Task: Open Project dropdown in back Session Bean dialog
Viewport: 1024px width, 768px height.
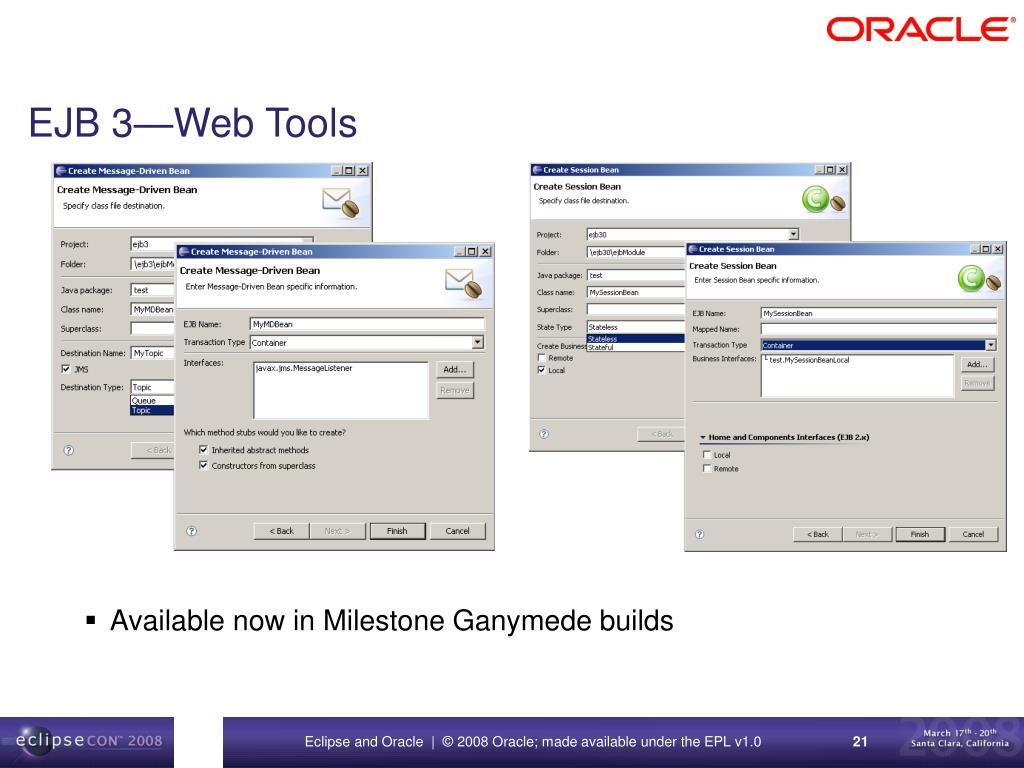Action: click(x=793, y=234)
